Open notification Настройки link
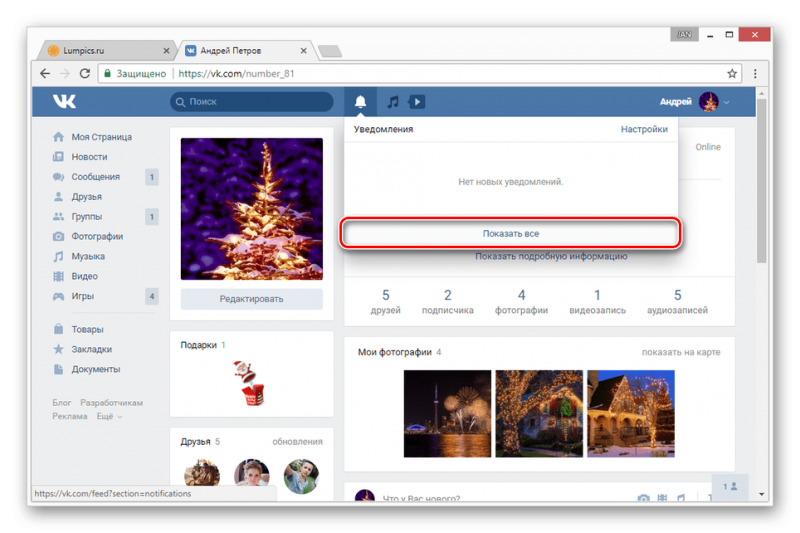The image size is (800, 533). pos(644,129)
